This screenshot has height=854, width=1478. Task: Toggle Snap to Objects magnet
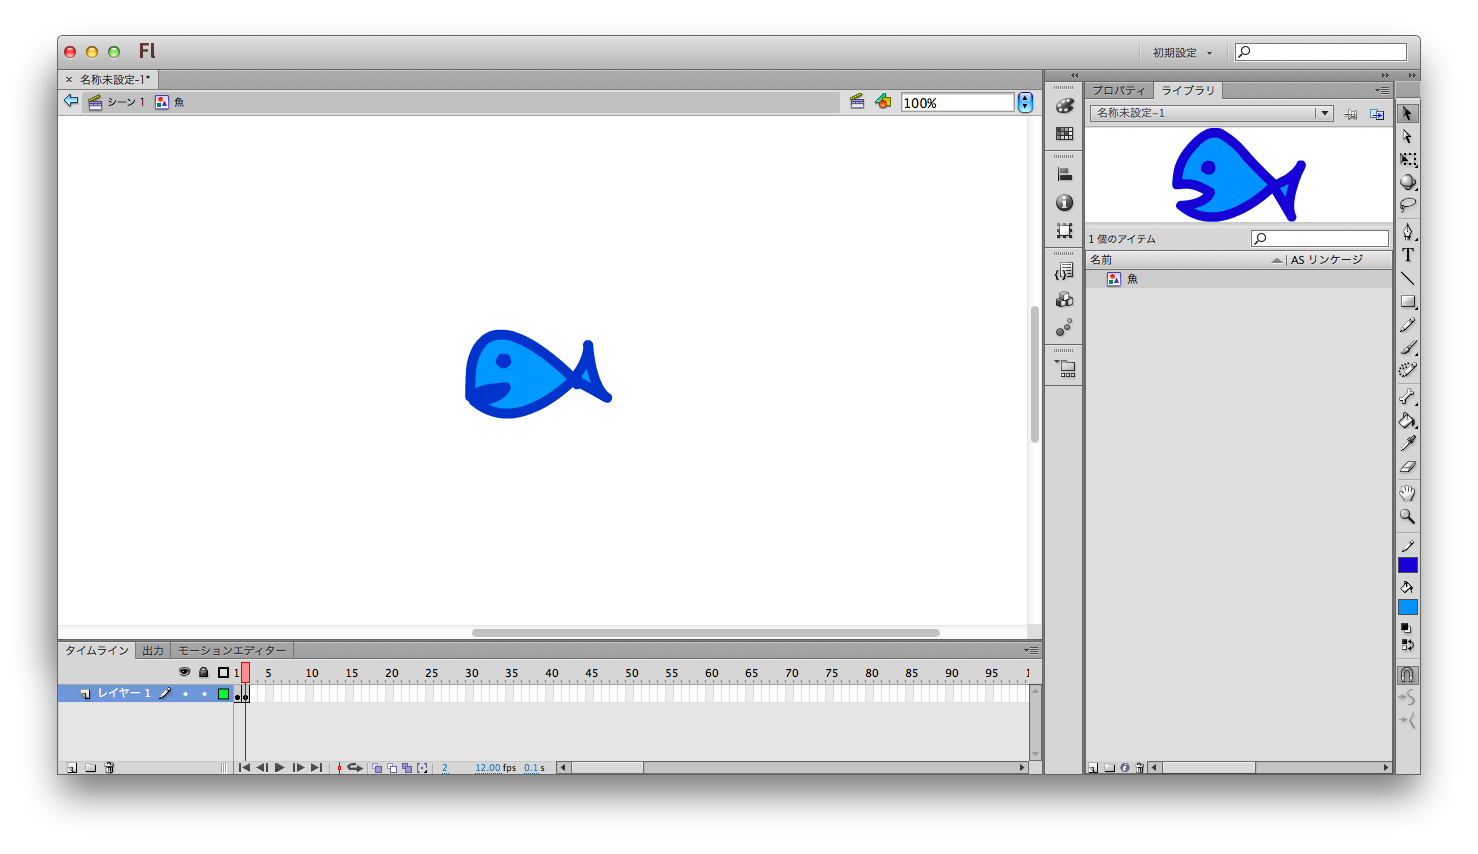[1407, 675]
